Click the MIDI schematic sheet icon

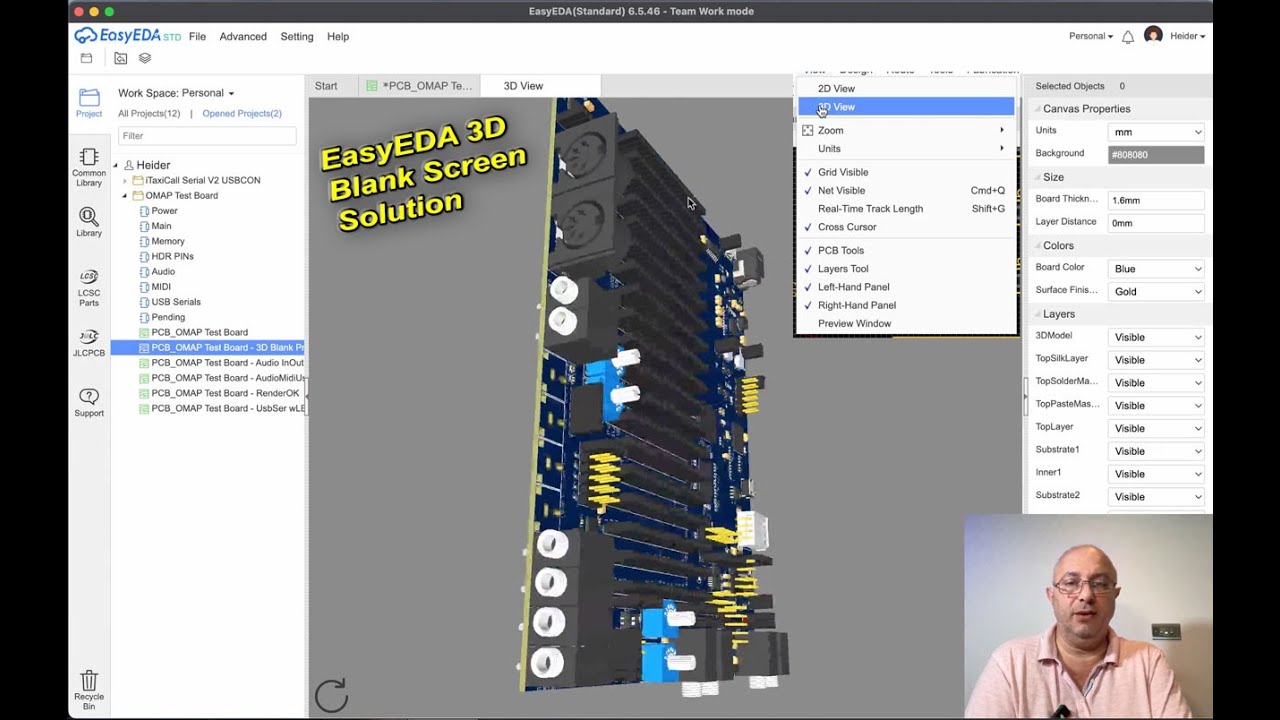[142, 287]
